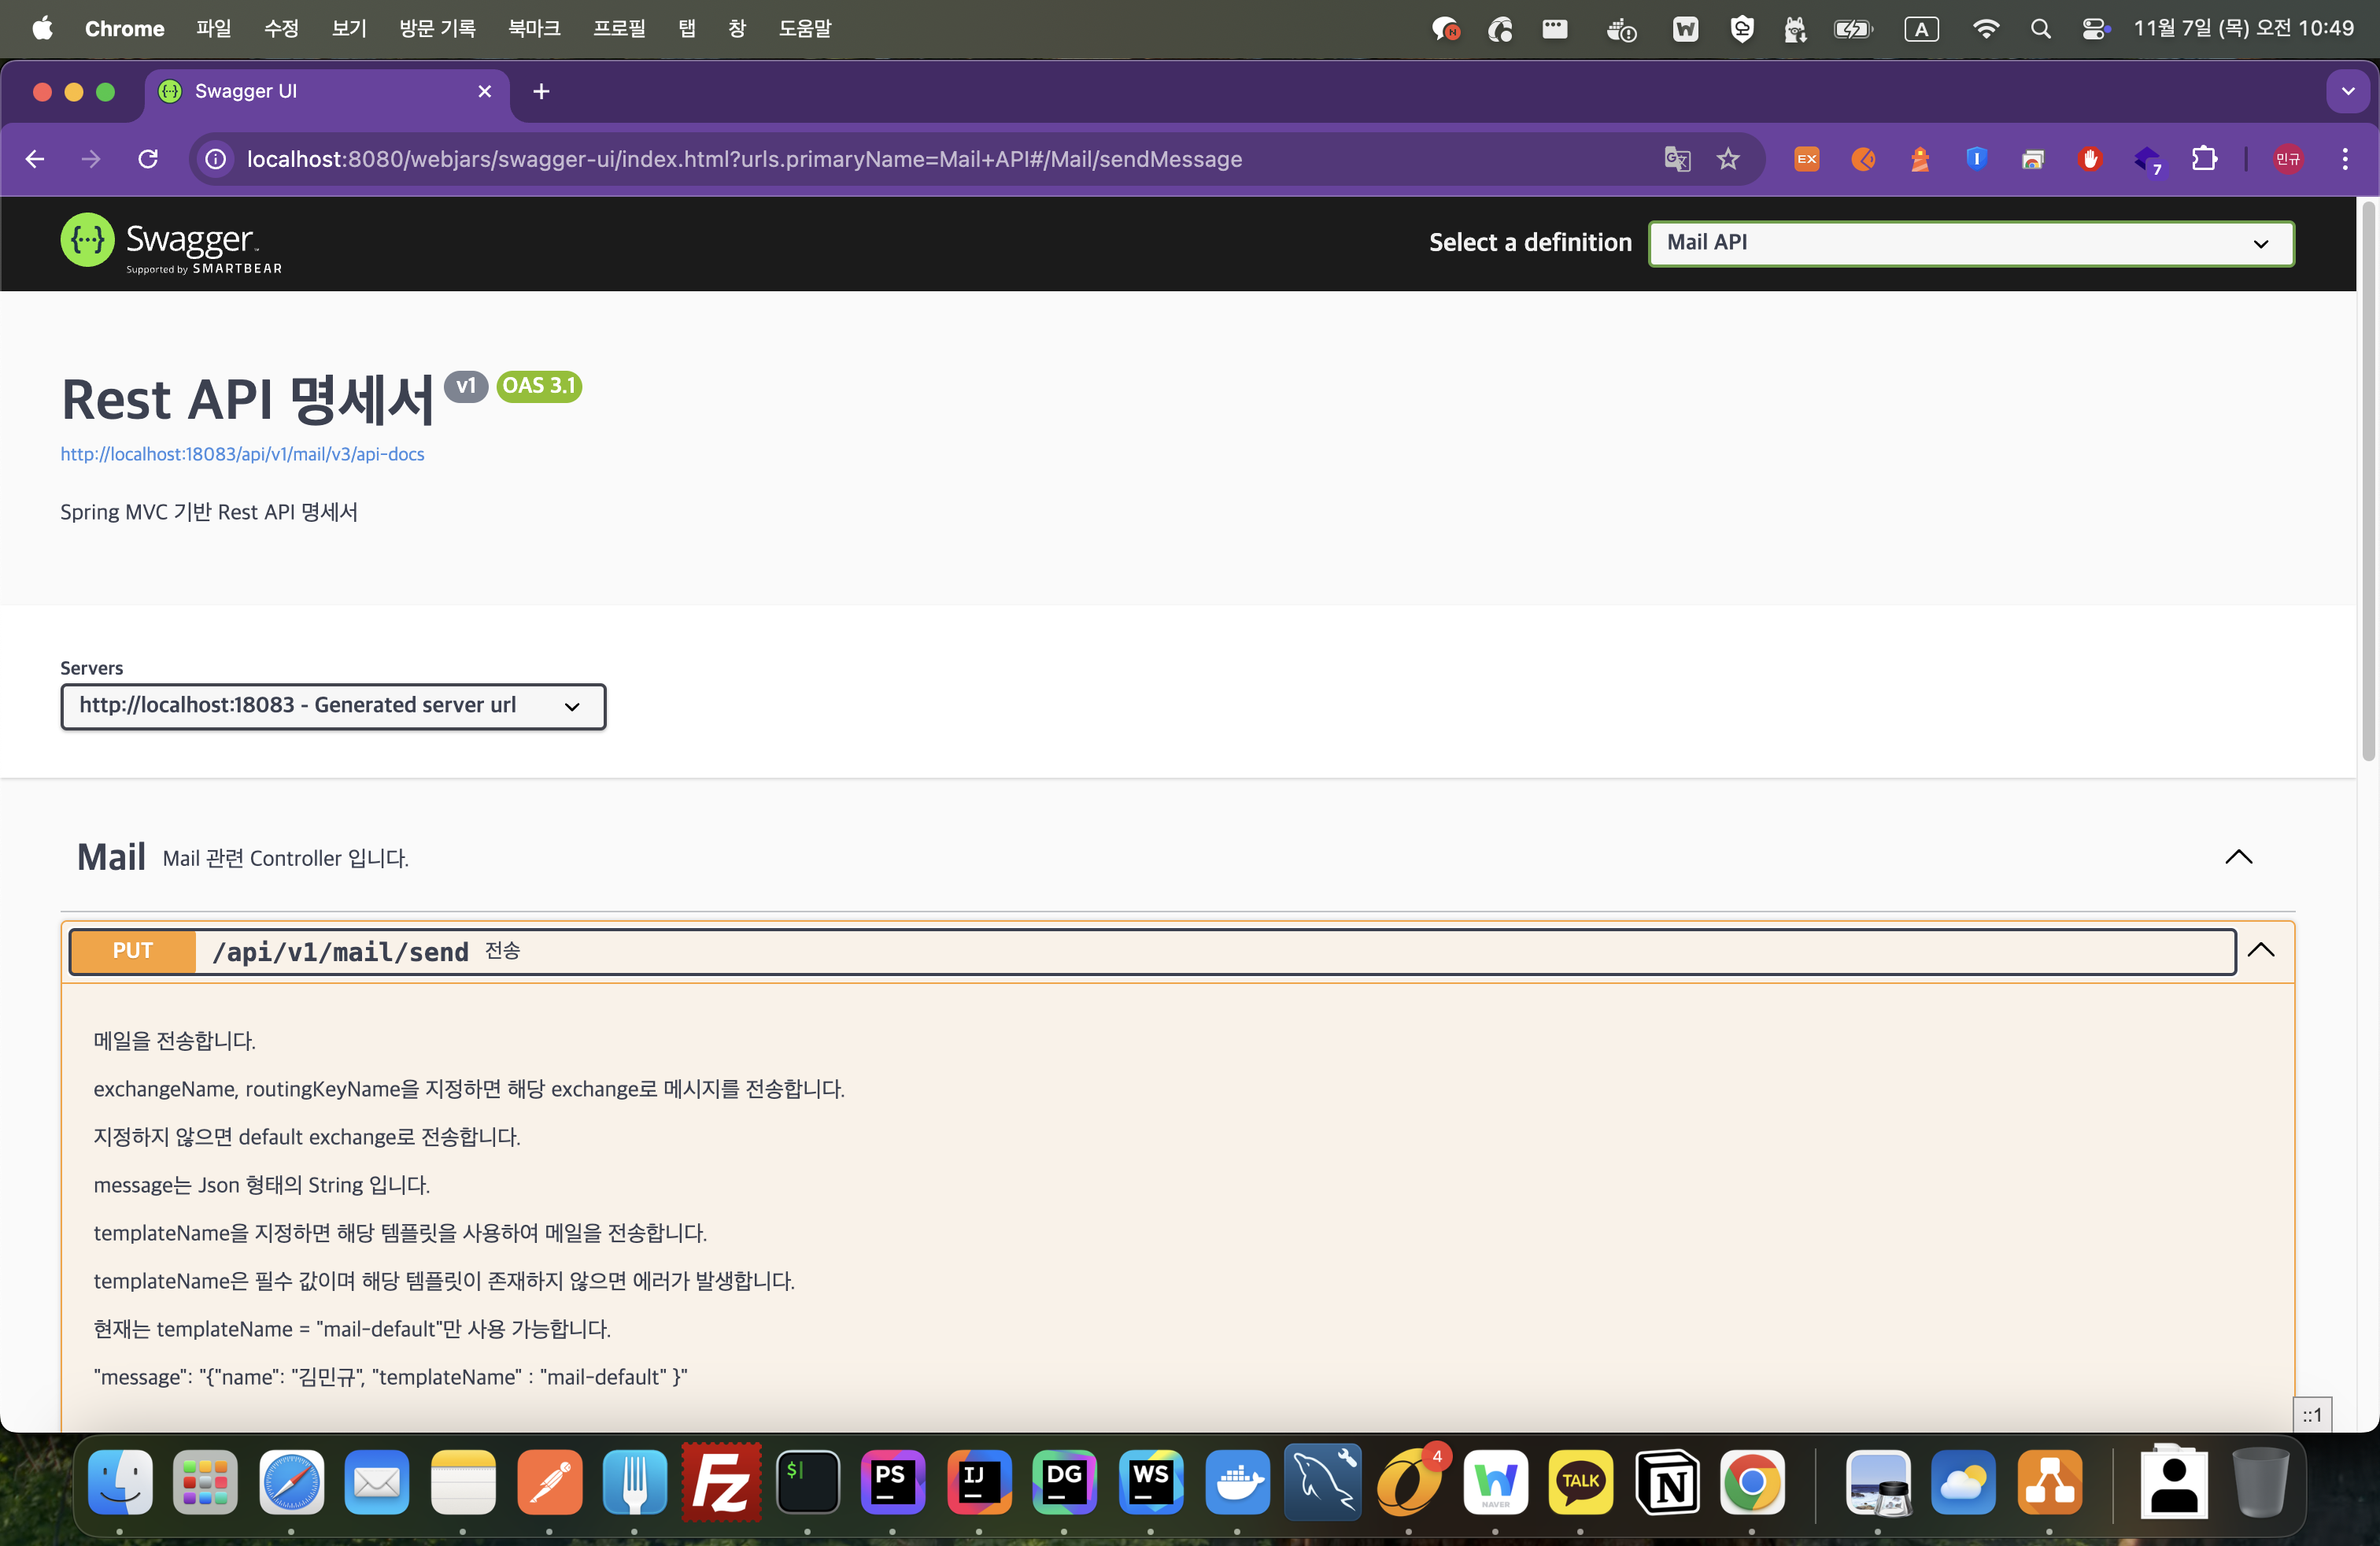Click the Google Translate icon in address bar
This screenshot has height=1546, width=2380.
tap(1677, 159)
